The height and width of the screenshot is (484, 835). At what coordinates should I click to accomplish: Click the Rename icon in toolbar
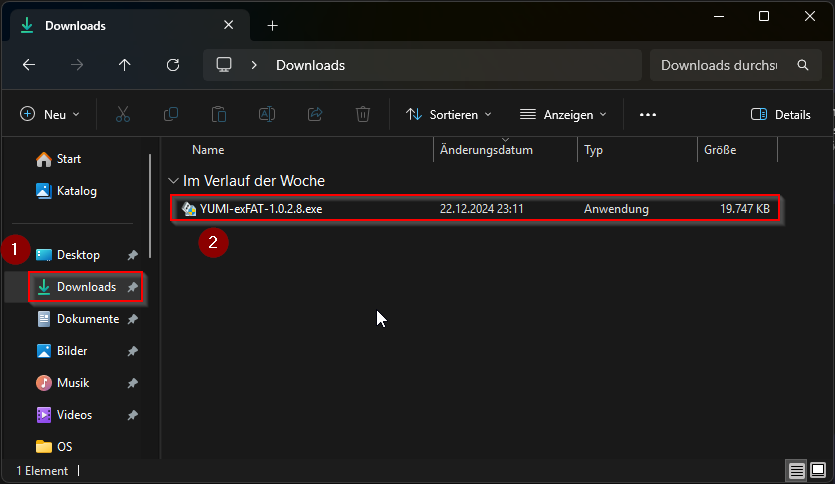[267, 114]
